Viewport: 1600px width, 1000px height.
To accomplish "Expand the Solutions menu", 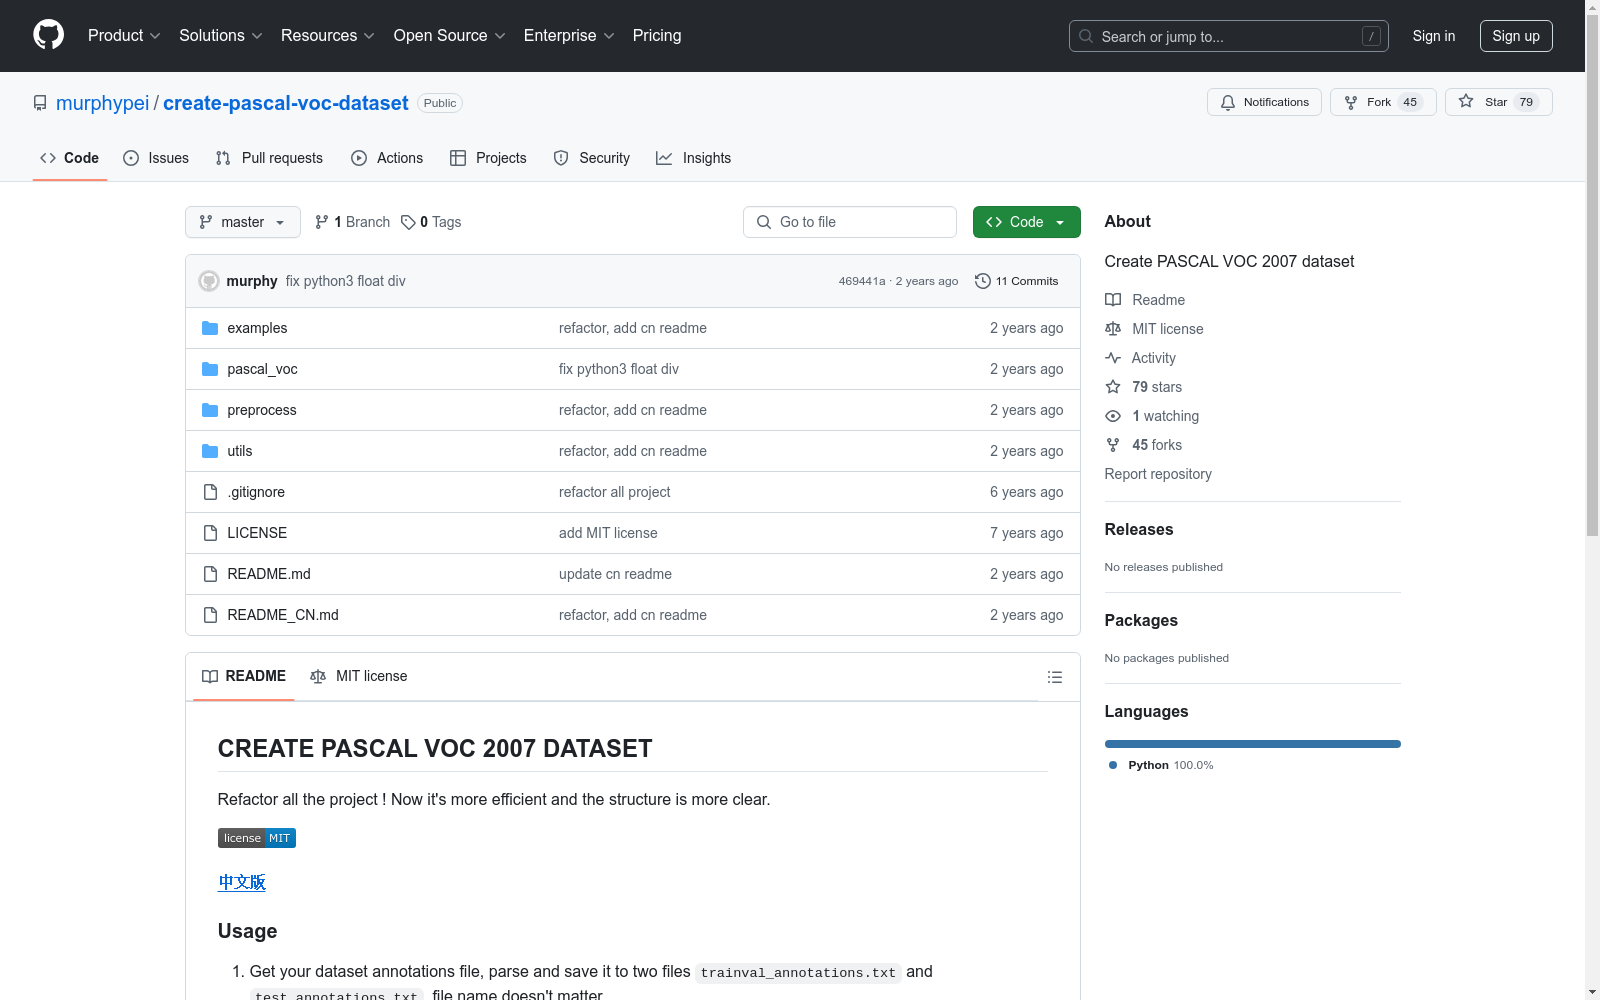I will pyautogui.click(x=221, y=36).
